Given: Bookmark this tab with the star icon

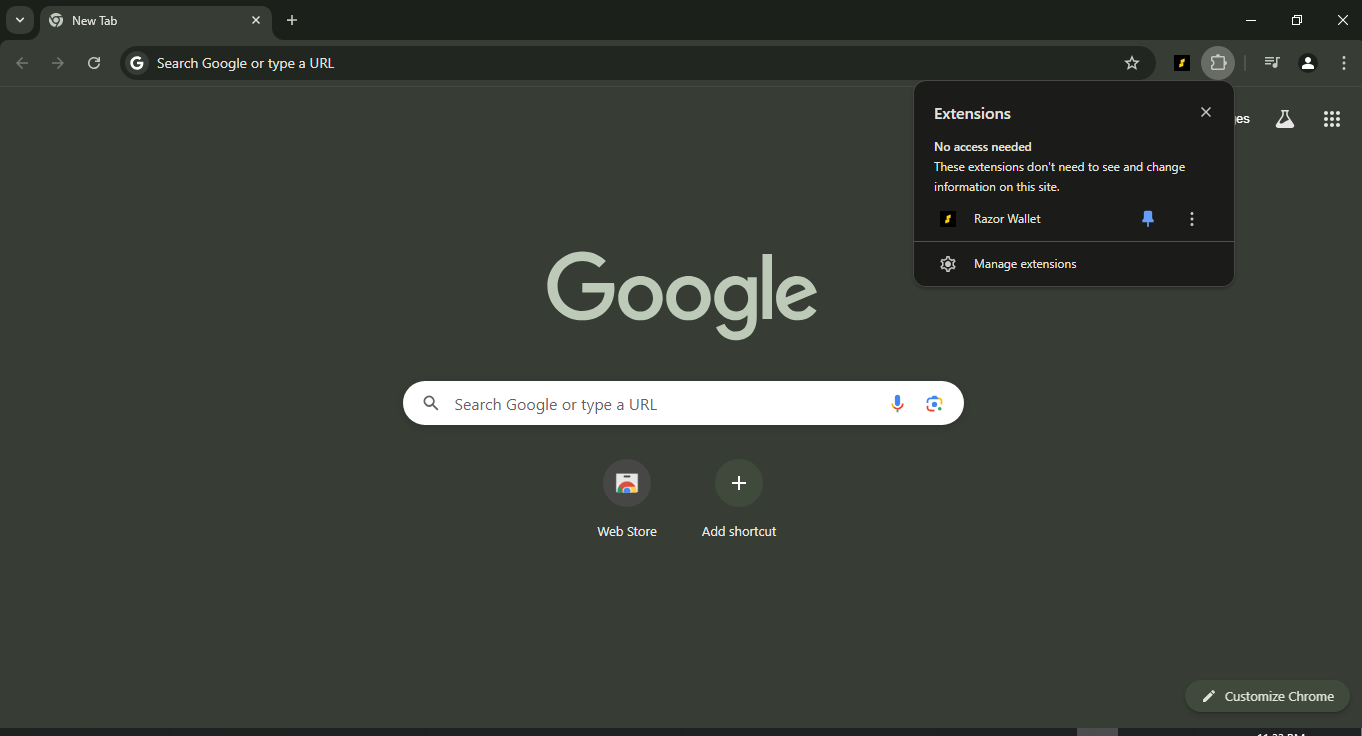Looking at the screenshot, I should pyautogui.click(x=1132, y=63).
